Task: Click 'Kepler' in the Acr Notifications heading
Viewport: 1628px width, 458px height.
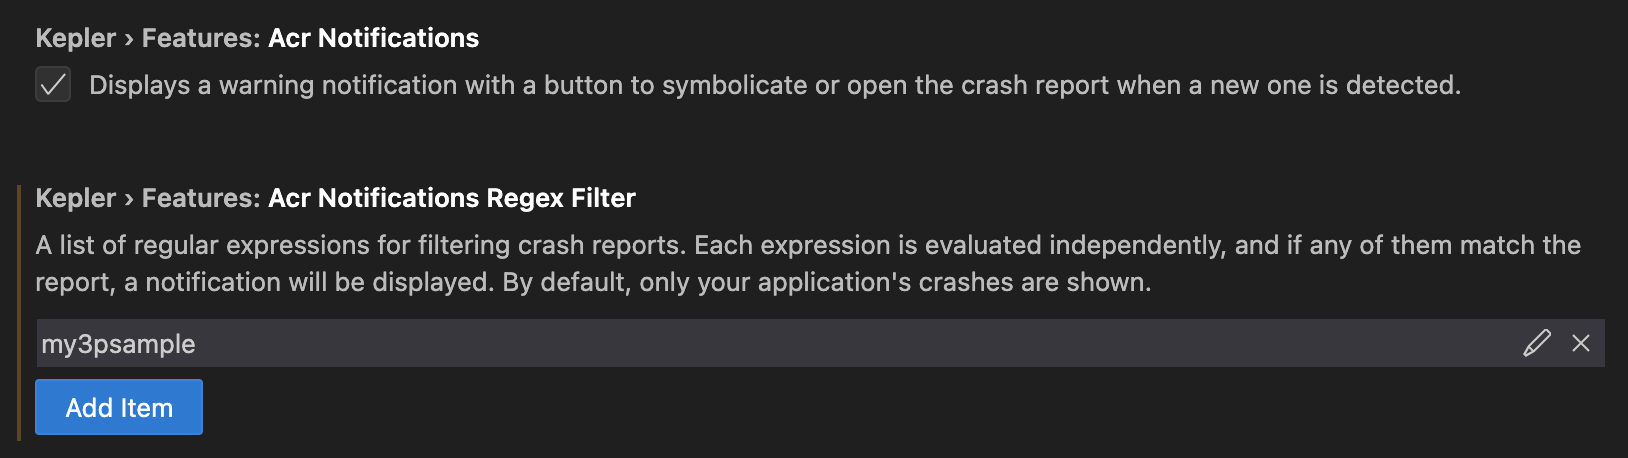Action: (x=76, y=38)
